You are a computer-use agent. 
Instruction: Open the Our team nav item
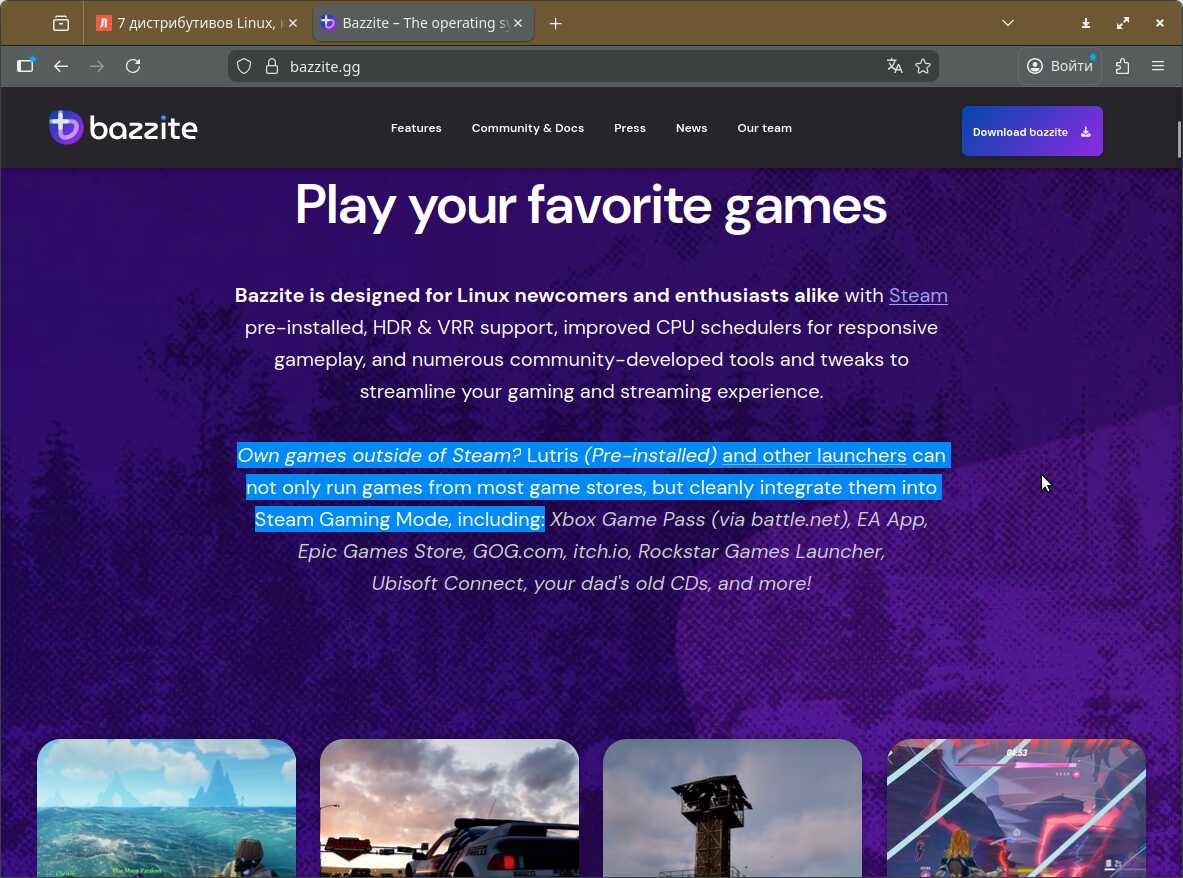764,128
